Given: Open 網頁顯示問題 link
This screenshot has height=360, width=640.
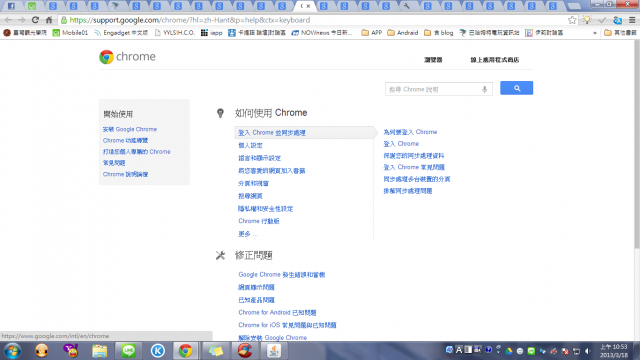Looking at the screenshot, I should click(256, 287).
